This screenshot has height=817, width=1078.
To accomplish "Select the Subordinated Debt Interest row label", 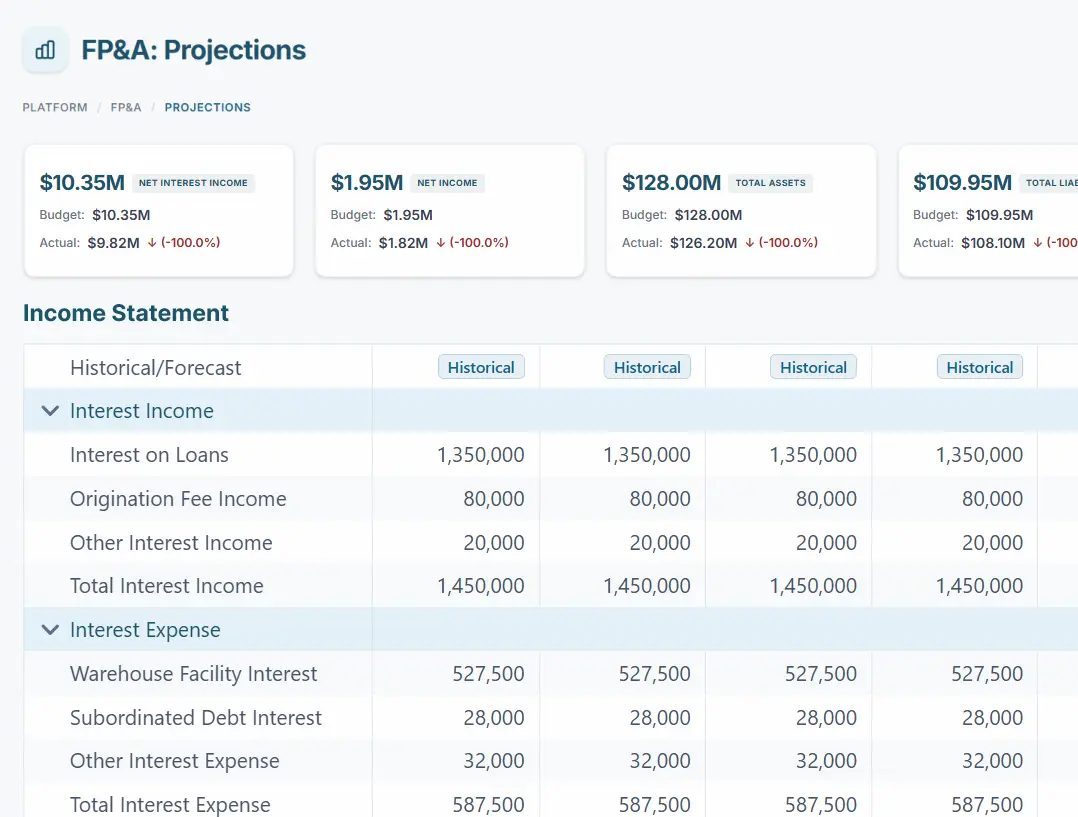I will [x=196, y=717].
